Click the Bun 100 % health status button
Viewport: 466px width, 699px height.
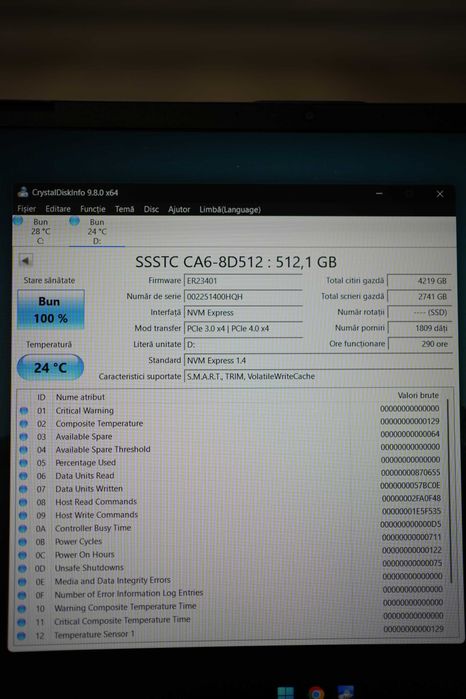(50, 310)
